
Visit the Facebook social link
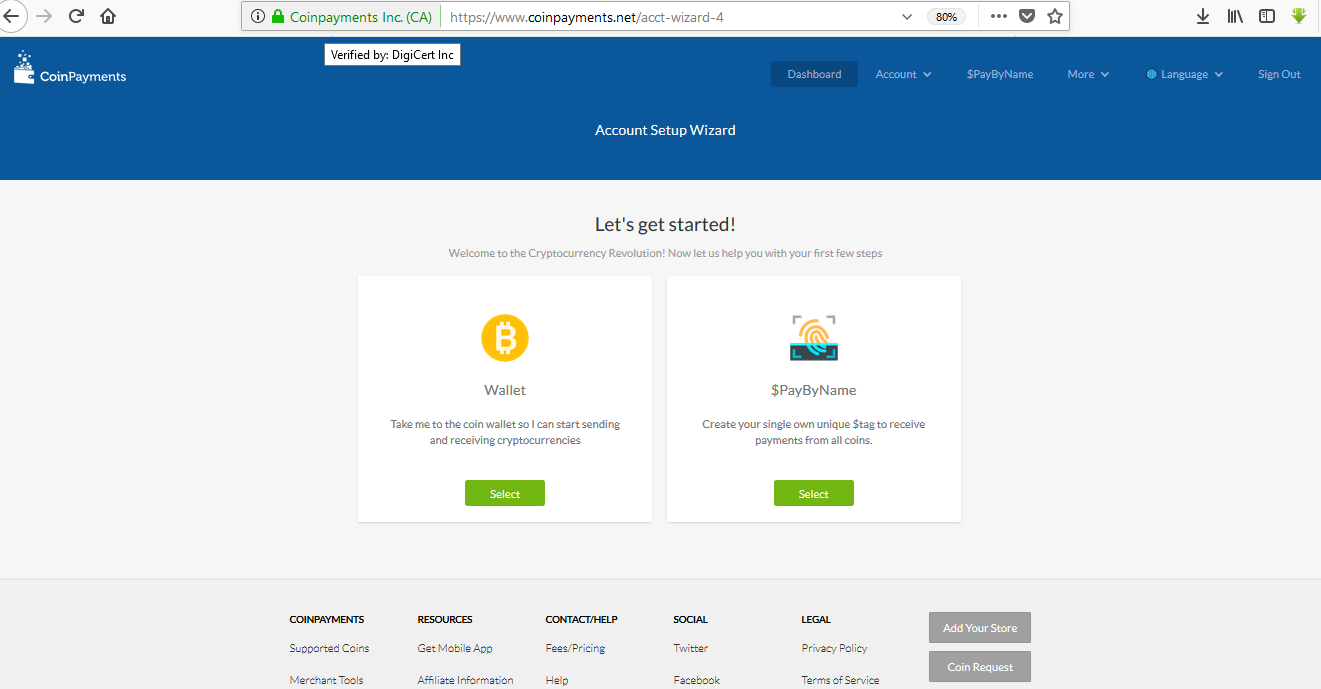tap(696, 680)
